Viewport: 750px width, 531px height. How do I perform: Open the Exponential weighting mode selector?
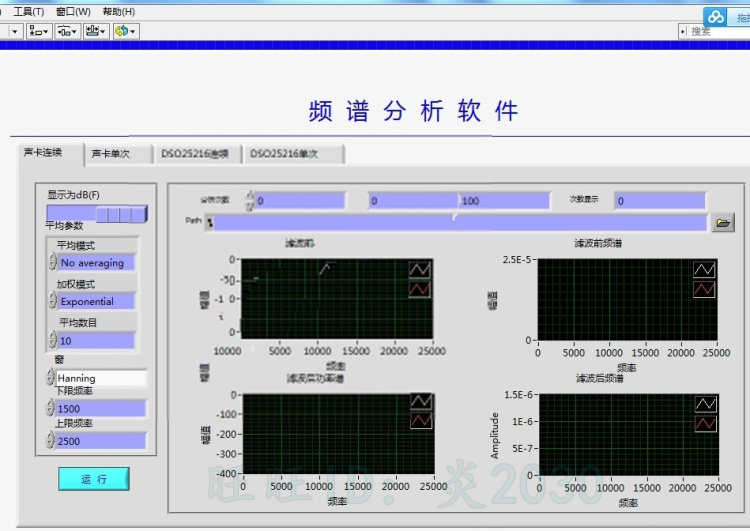pos(96,301)
